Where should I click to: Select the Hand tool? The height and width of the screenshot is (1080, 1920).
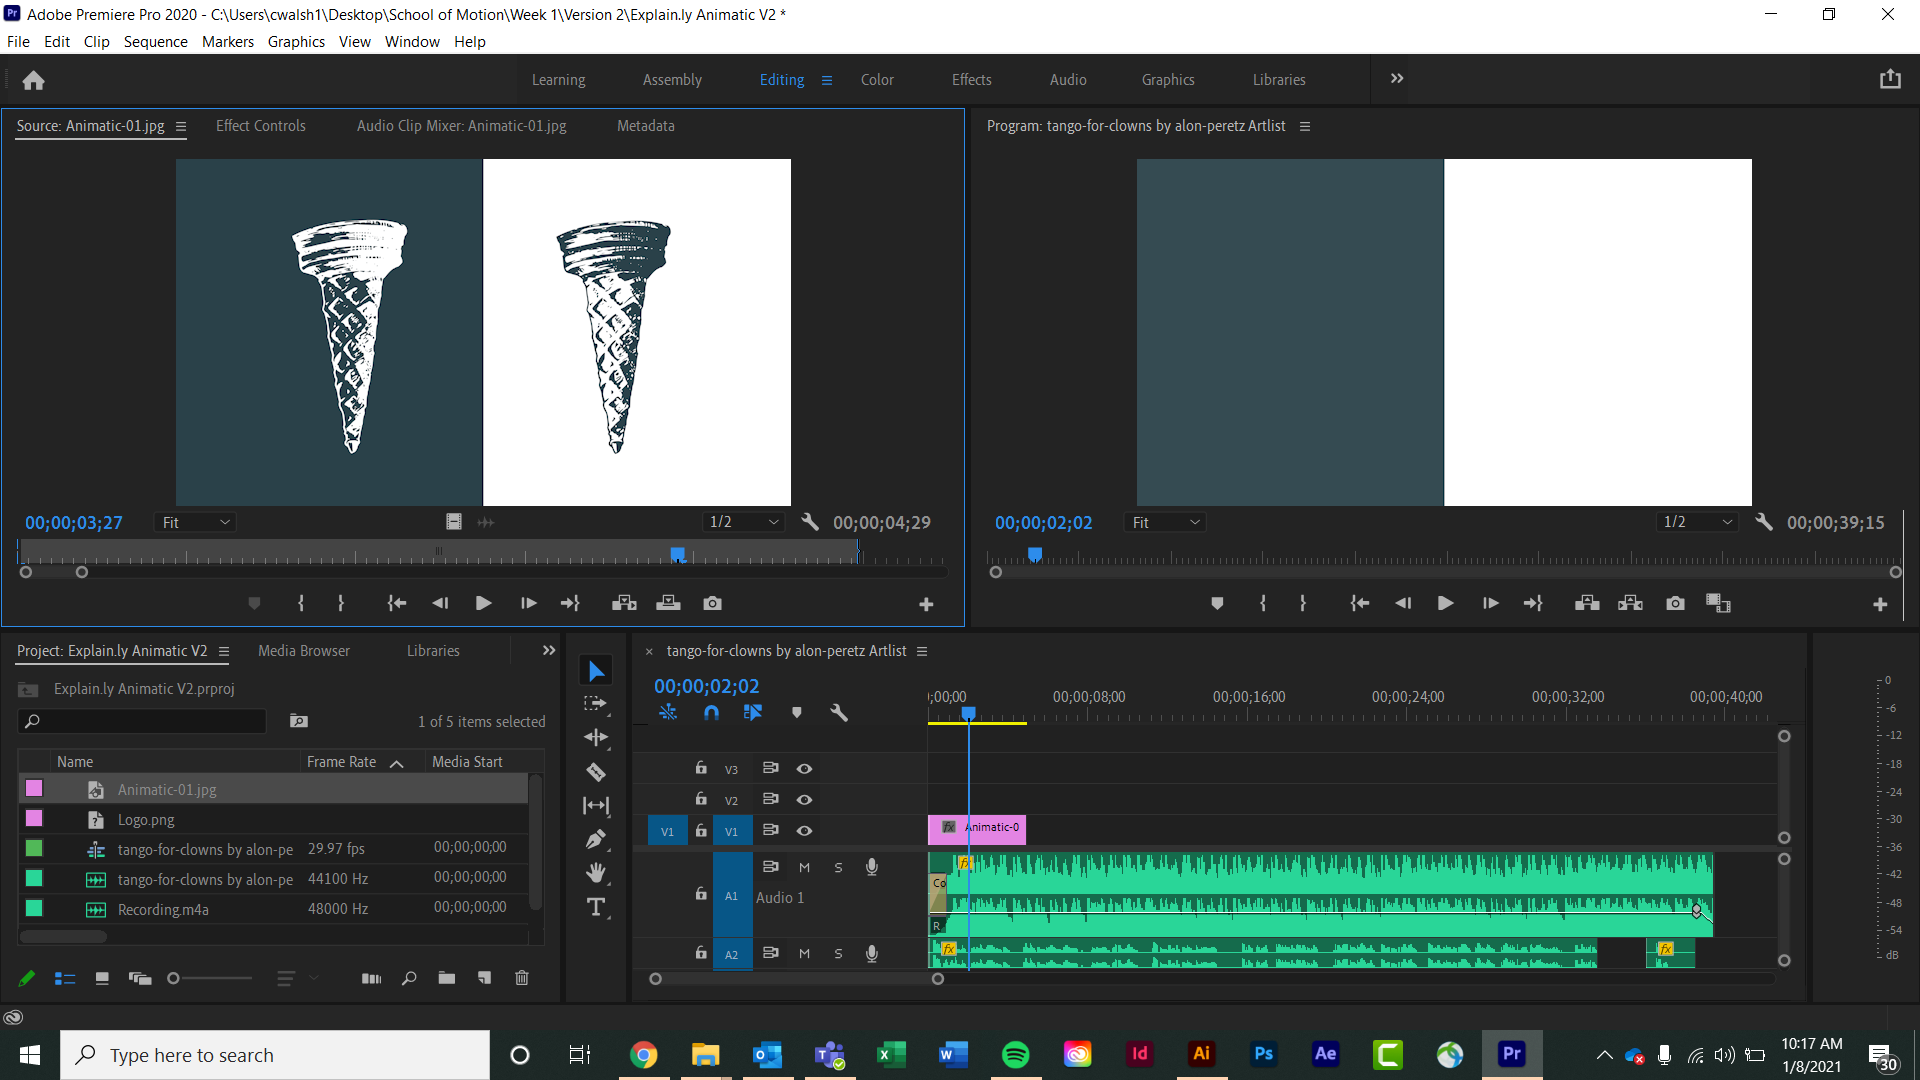point(596,872)
